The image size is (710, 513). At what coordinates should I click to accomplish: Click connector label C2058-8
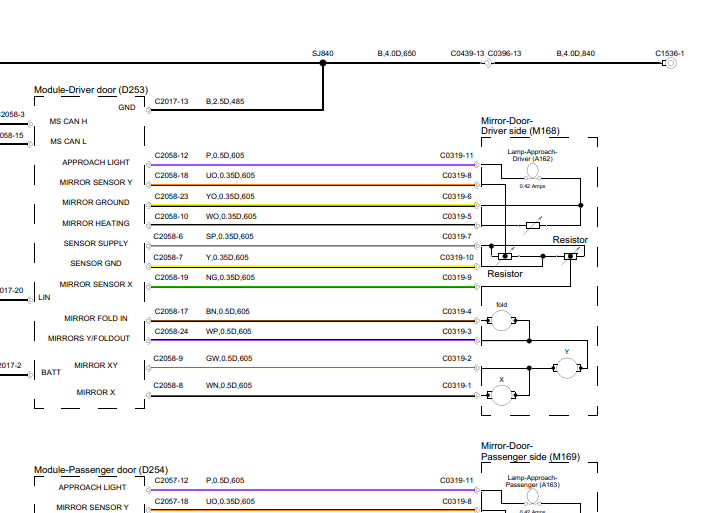tap(168, 385)
